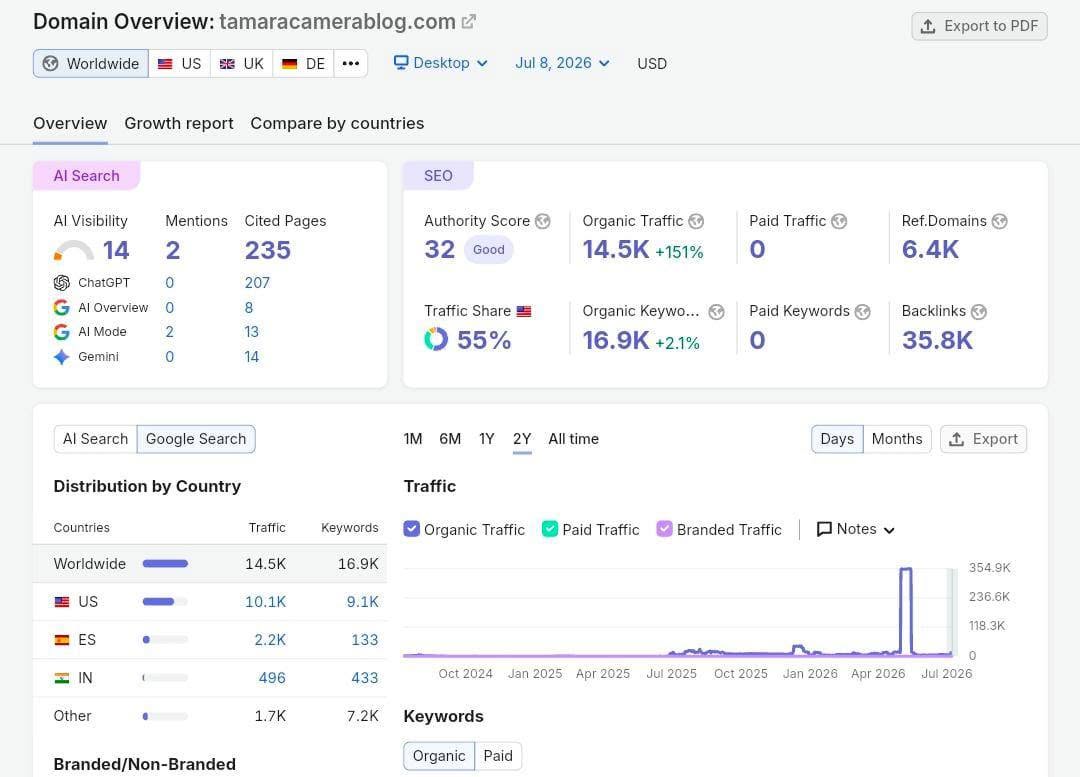The image size is (1080, 777).
Task: Click the Gemini sparkle icon
Action: pyautogui.click(x=61, y=357)
